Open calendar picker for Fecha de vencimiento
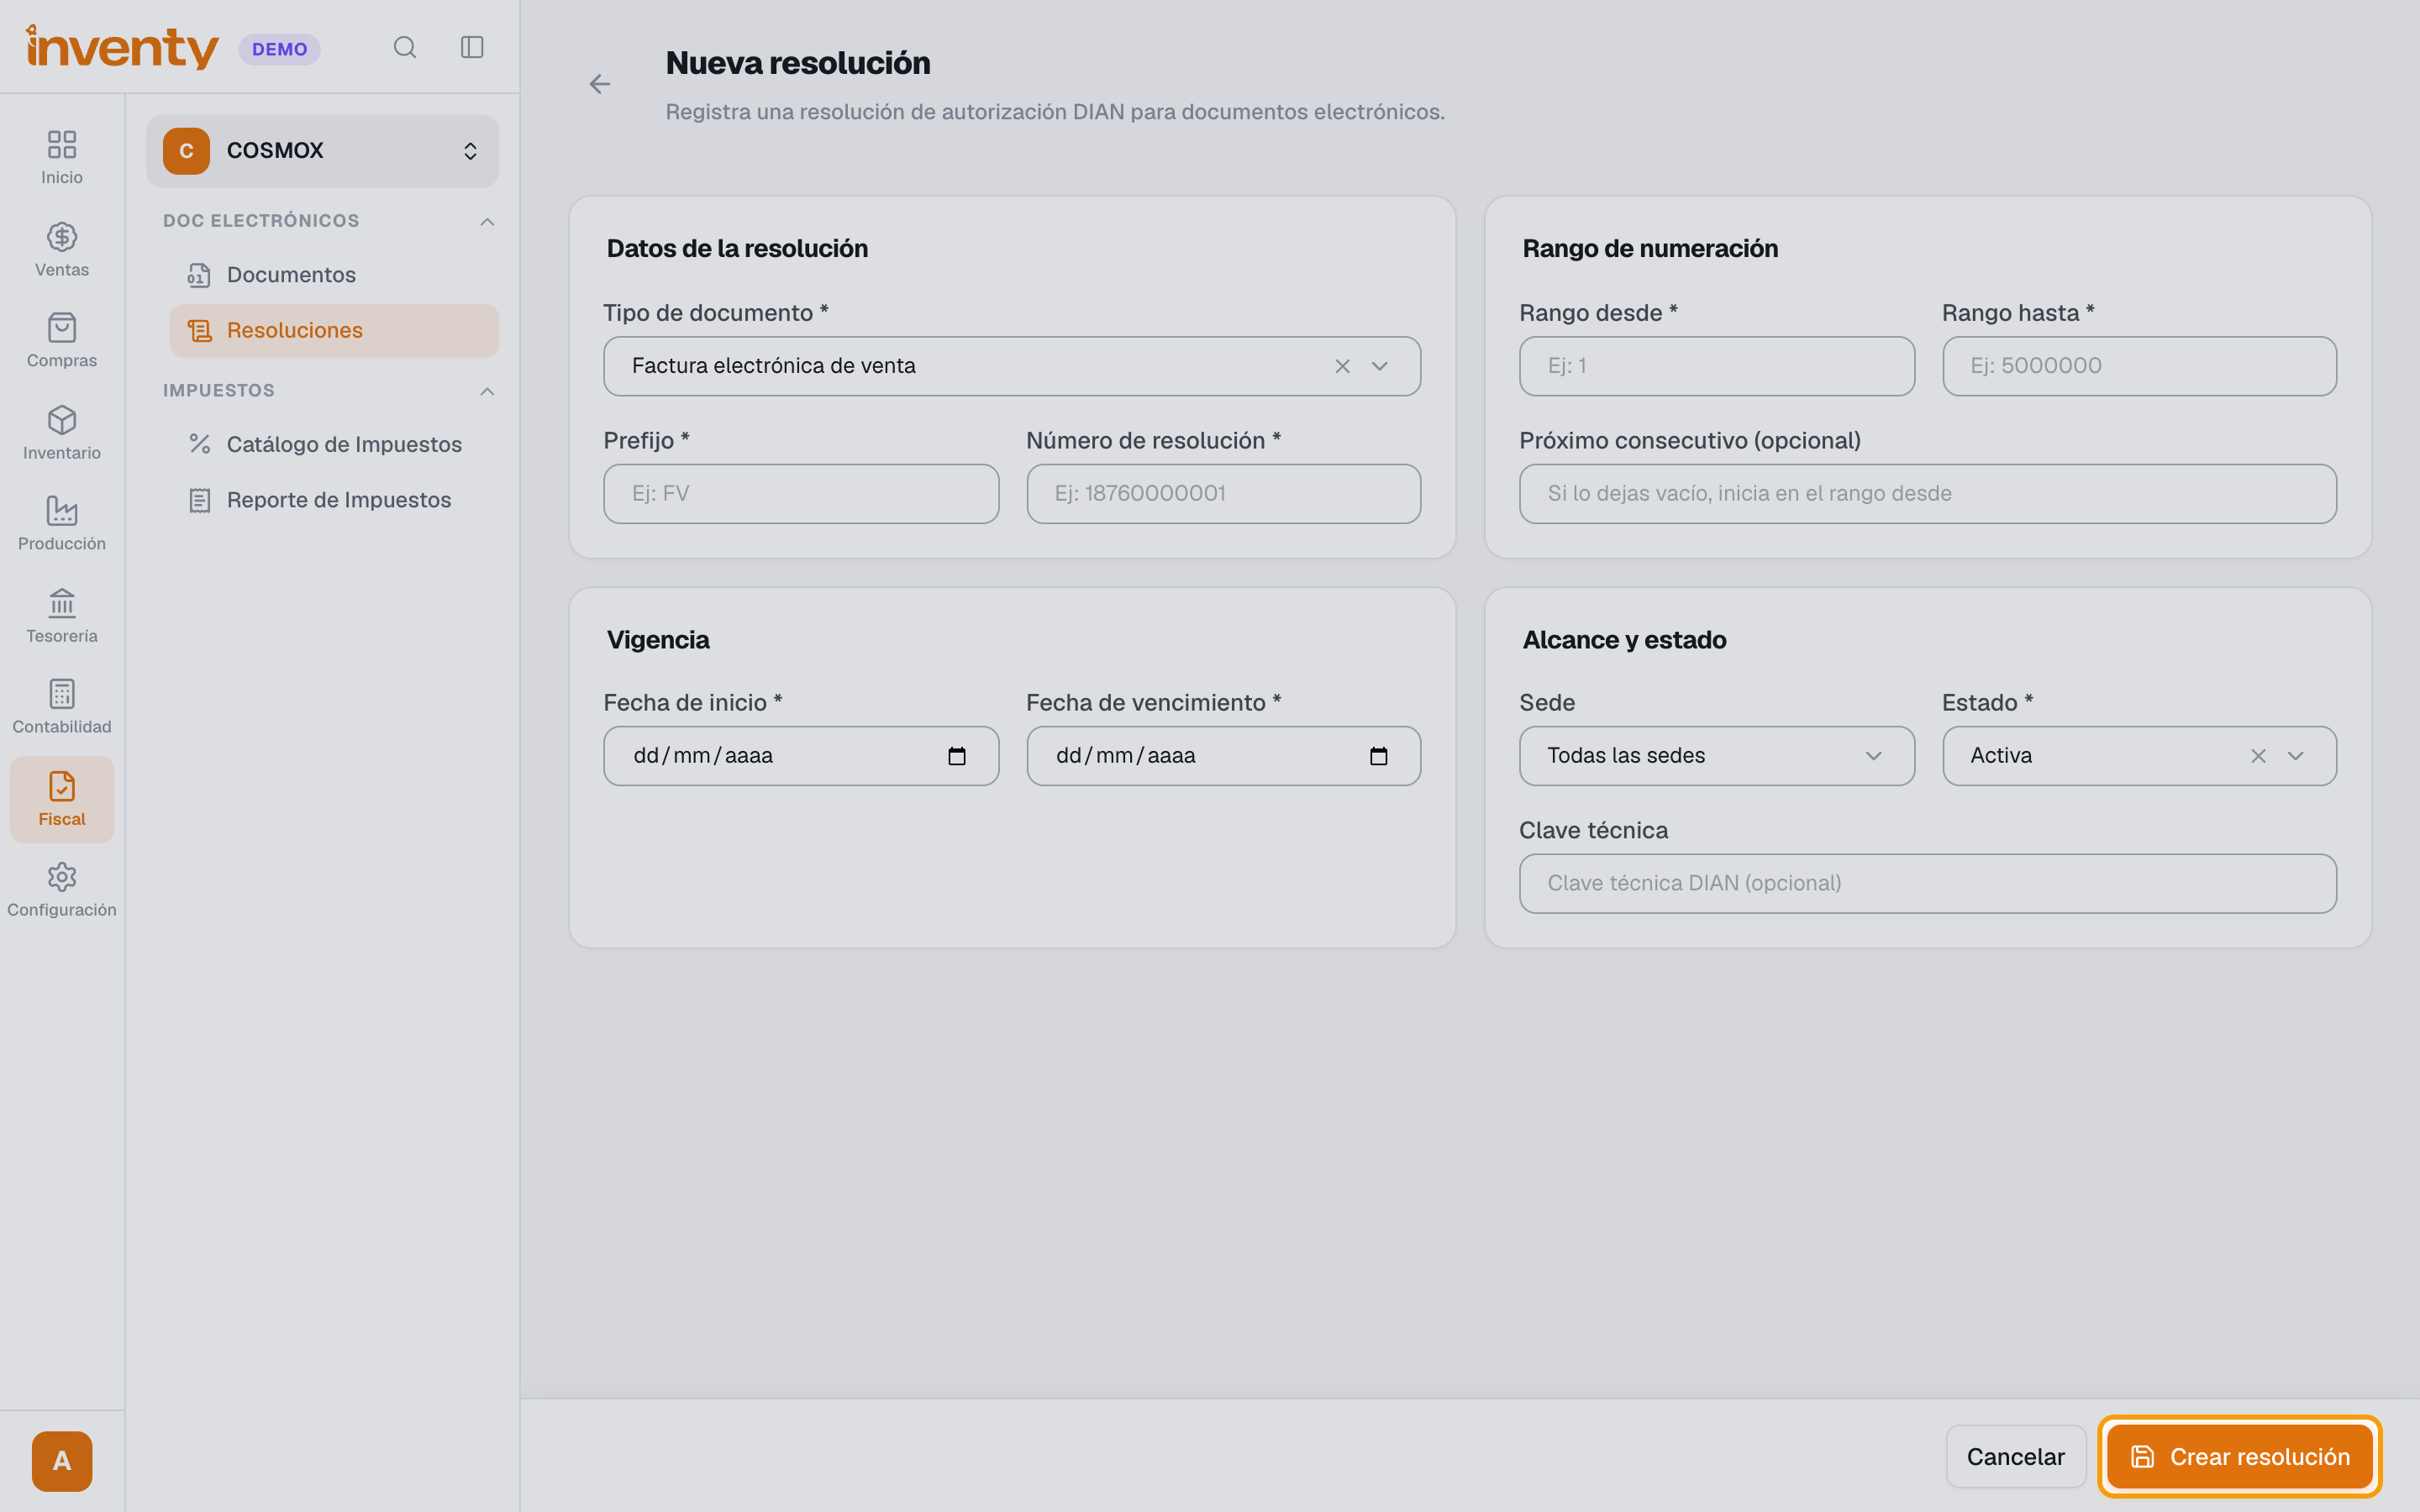2420x1512 pixels. click(x=1378, y=756)
